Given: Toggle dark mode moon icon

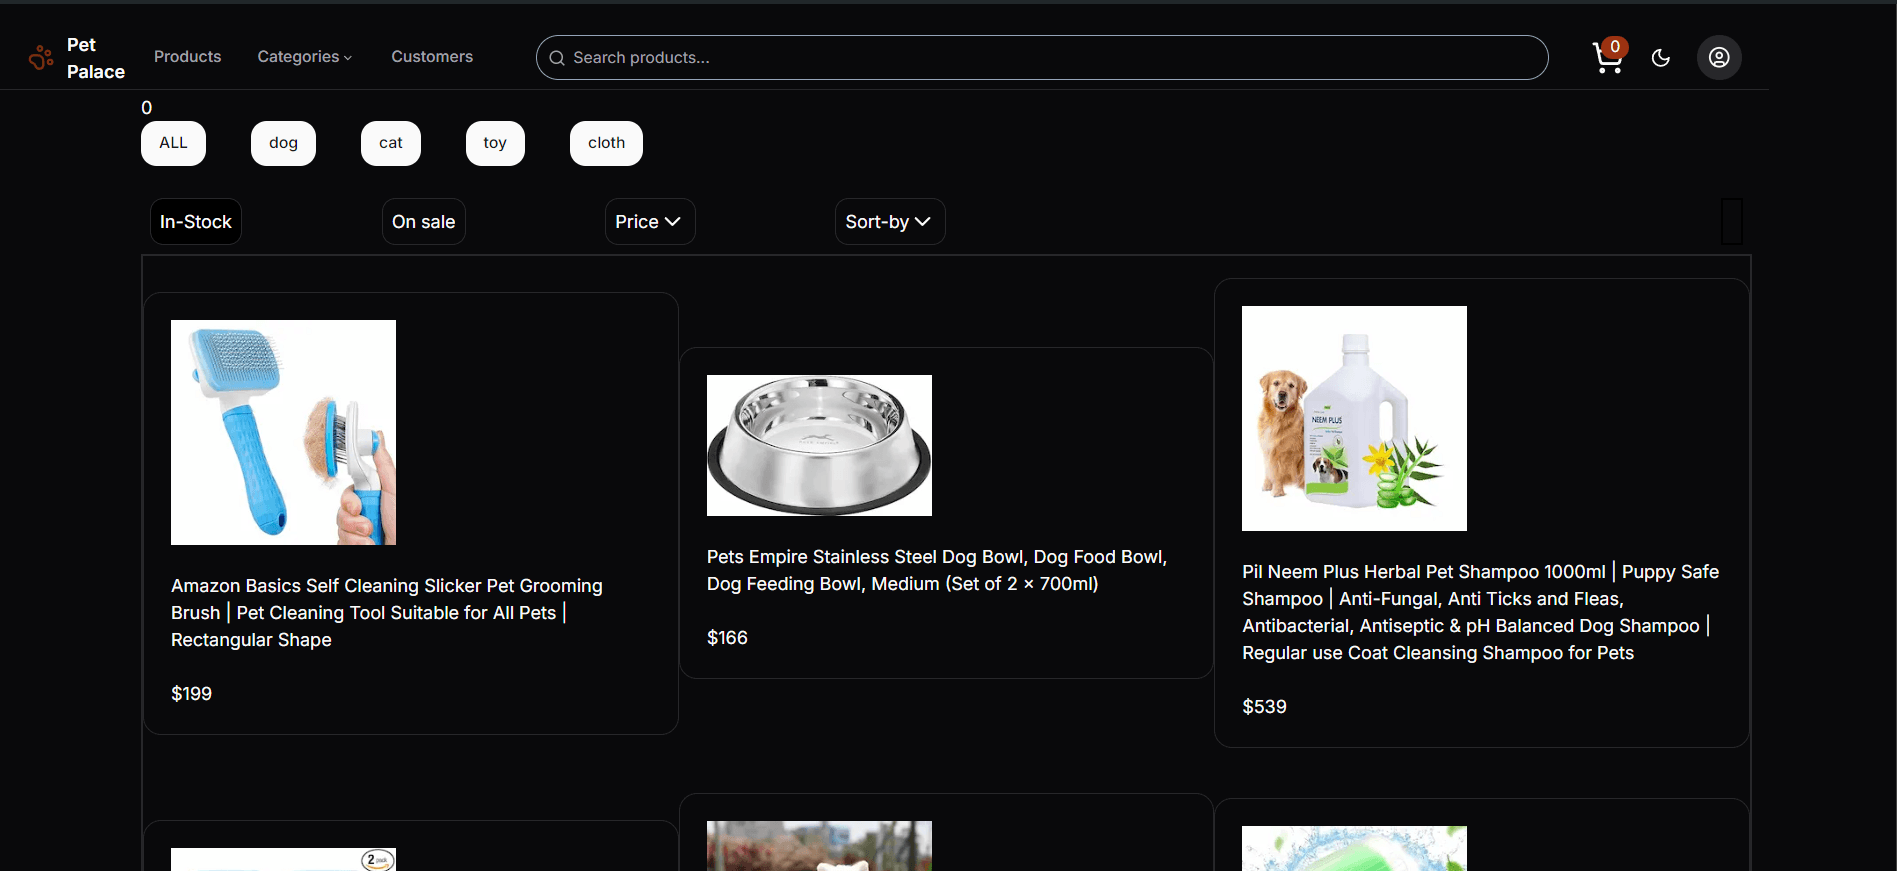Looking at the screenshot, I should click(x=1661, y=58).
